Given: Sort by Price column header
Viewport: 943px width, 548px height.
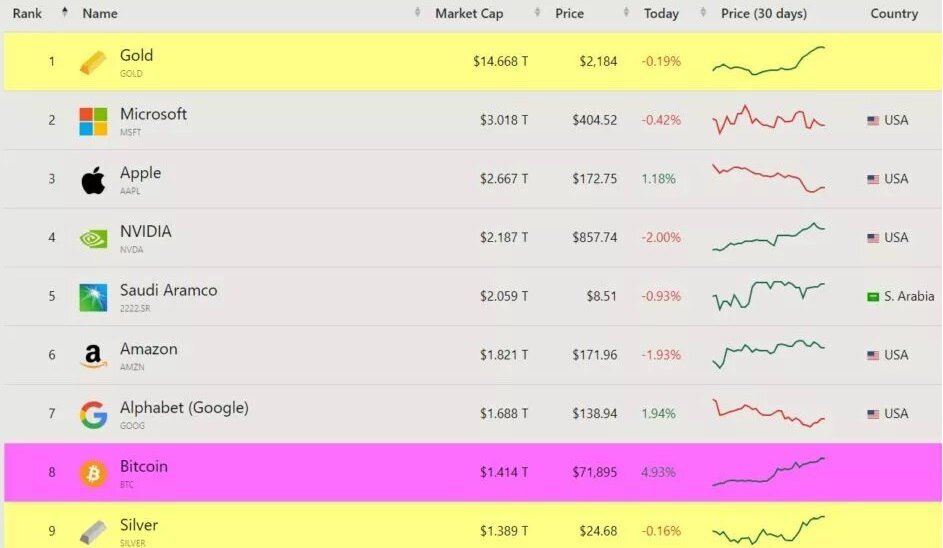Looking at the screenshot, I should point(570,14).
